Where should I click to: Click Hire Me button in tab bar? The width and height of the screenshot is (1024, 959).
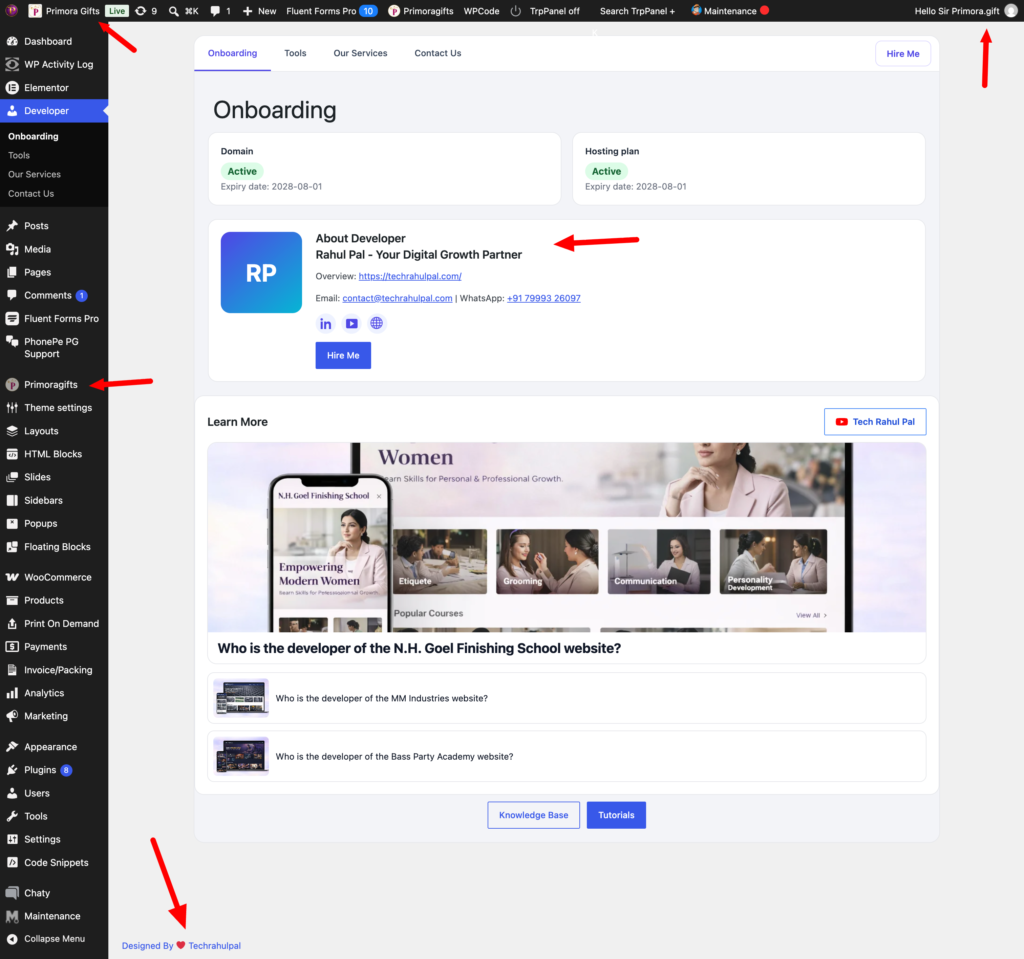coord(903,54)
